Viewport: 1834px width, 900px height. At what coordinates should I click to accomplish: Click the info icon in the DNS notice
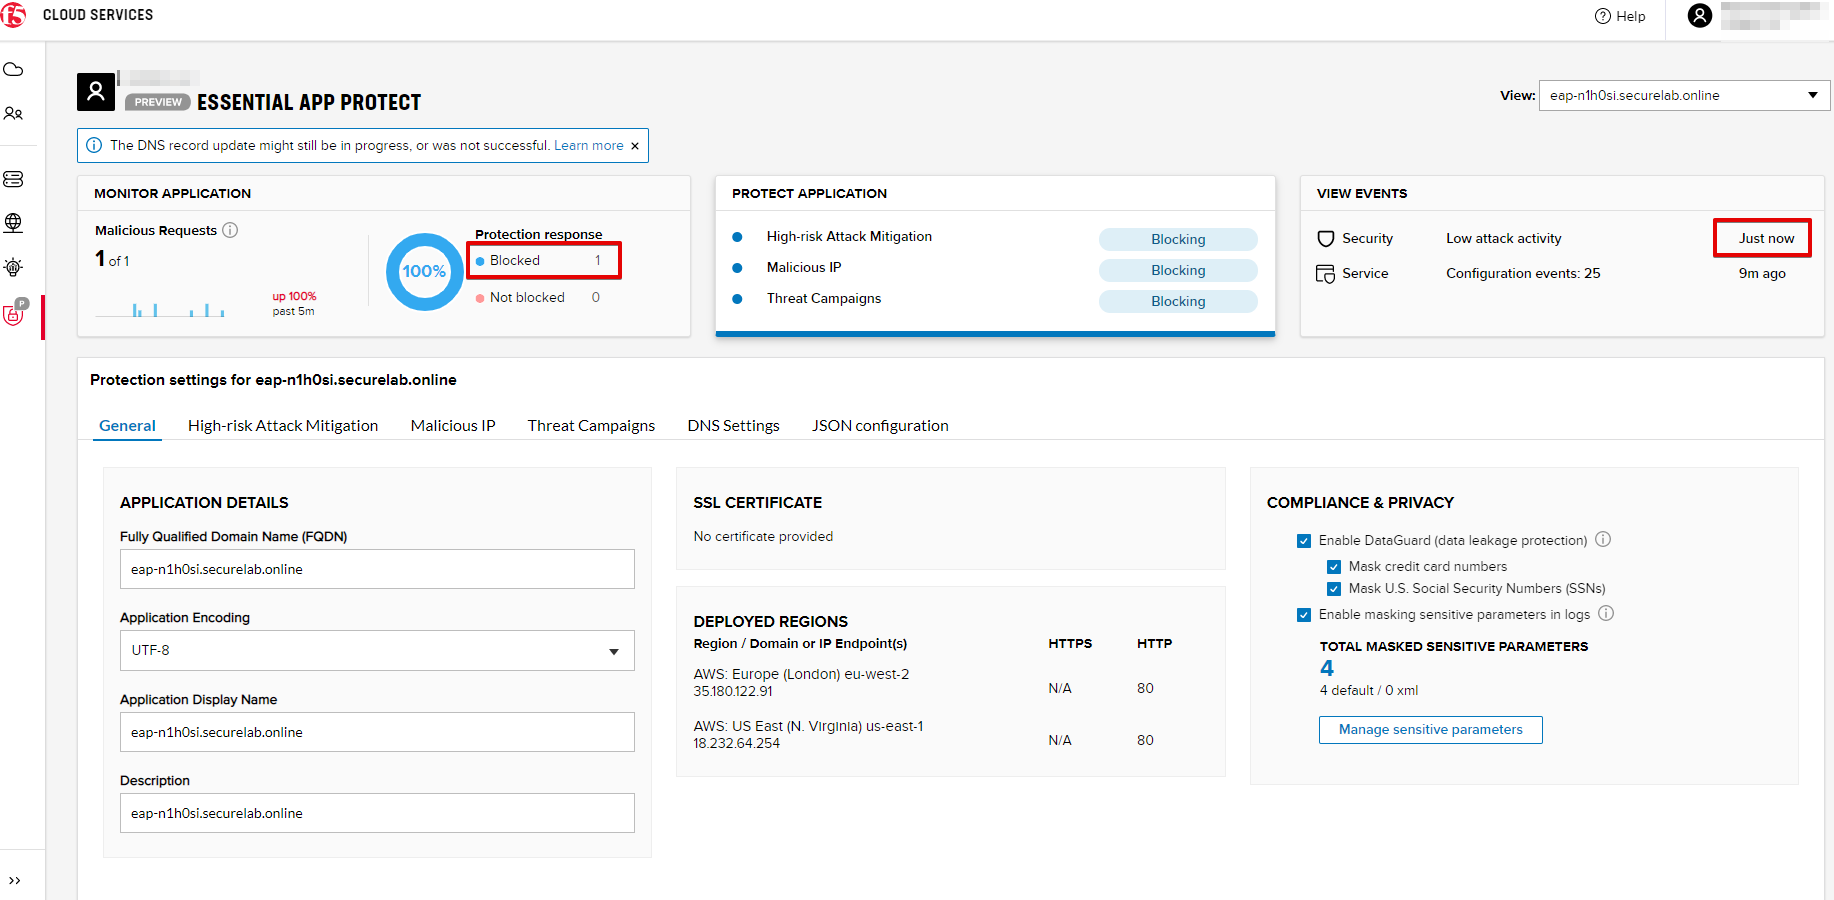point(94,145)
